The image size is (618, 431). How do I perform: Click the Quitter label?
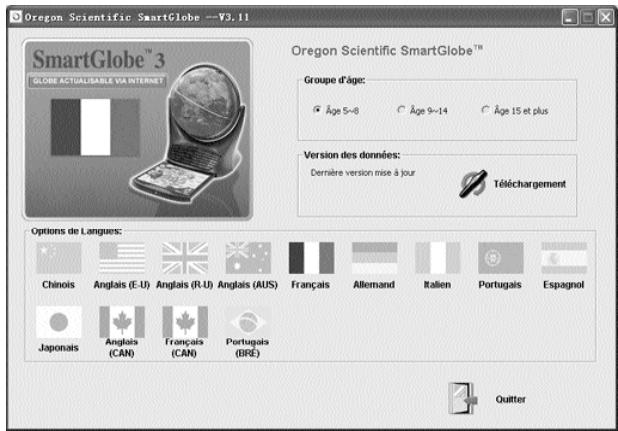tap(510, 399)
